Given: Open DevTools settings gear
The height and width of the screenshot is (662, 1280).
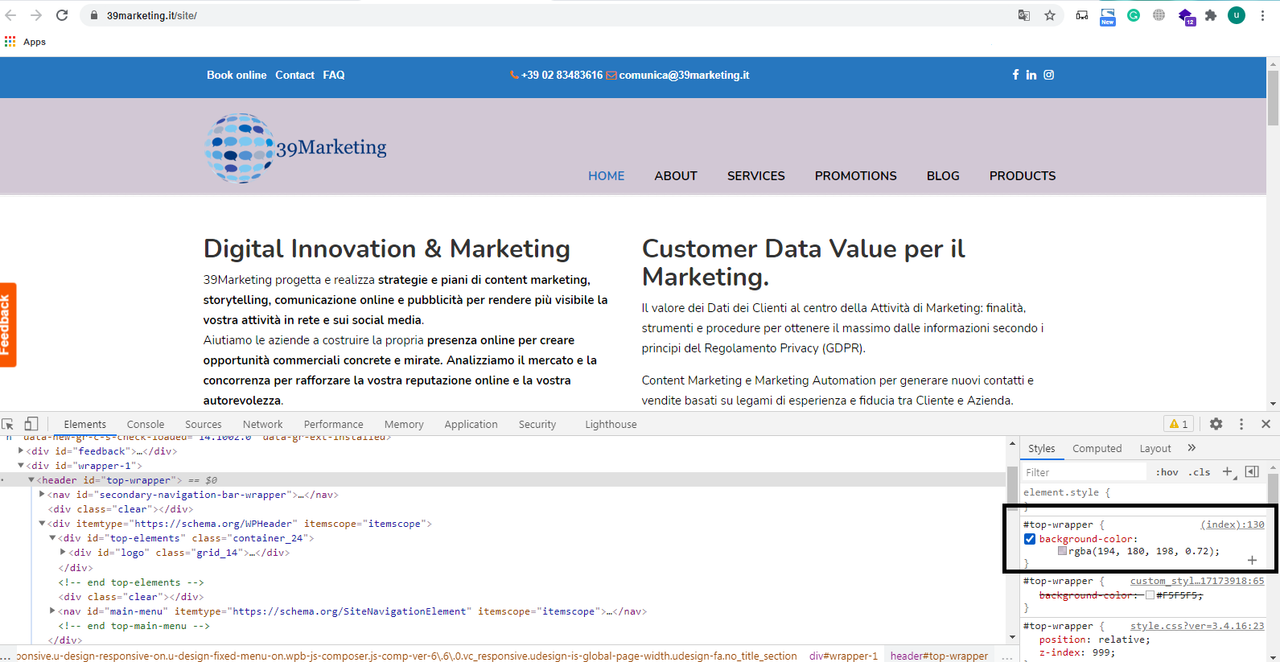Looking at the screenshot, I should (x=1216, y=424).
